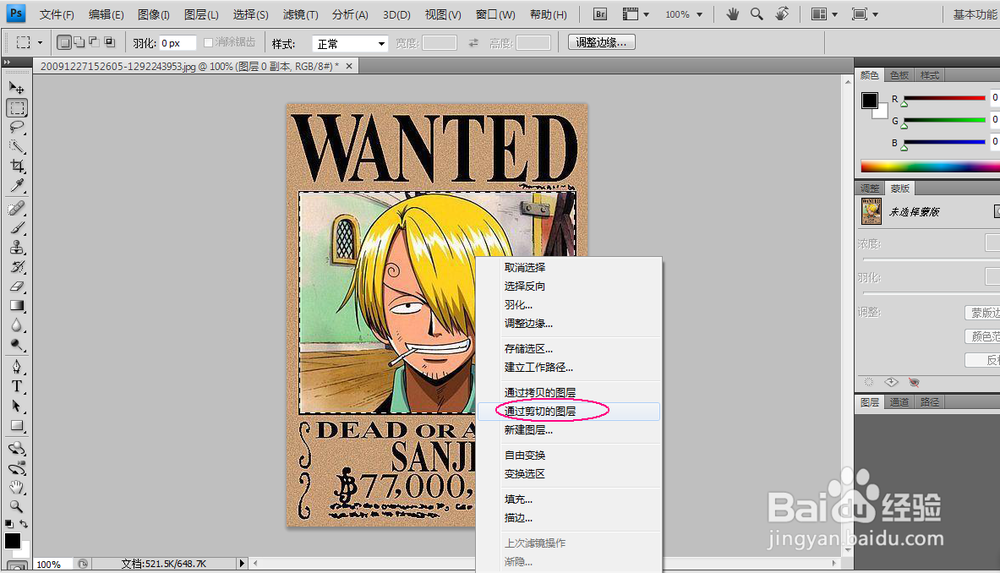Select the Pen tool
This screenshot has height=573, width=1000.
click(17, 367)
